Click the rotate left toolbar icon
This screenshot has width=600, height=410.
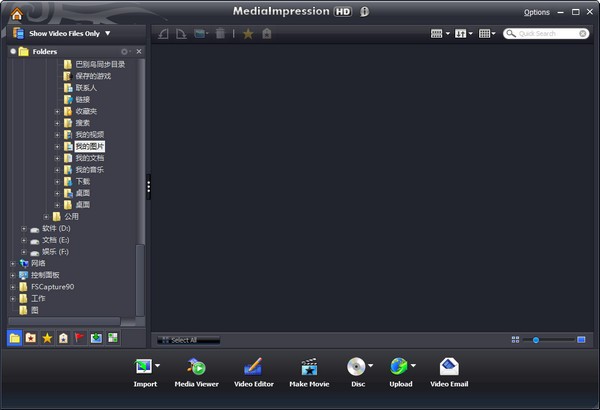coord(163,34)
